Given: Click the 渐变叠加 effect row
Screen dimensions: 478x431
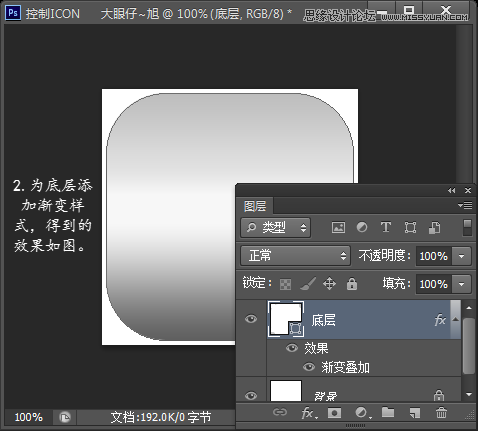Looking at the screenshot, I should coord(345,367).
